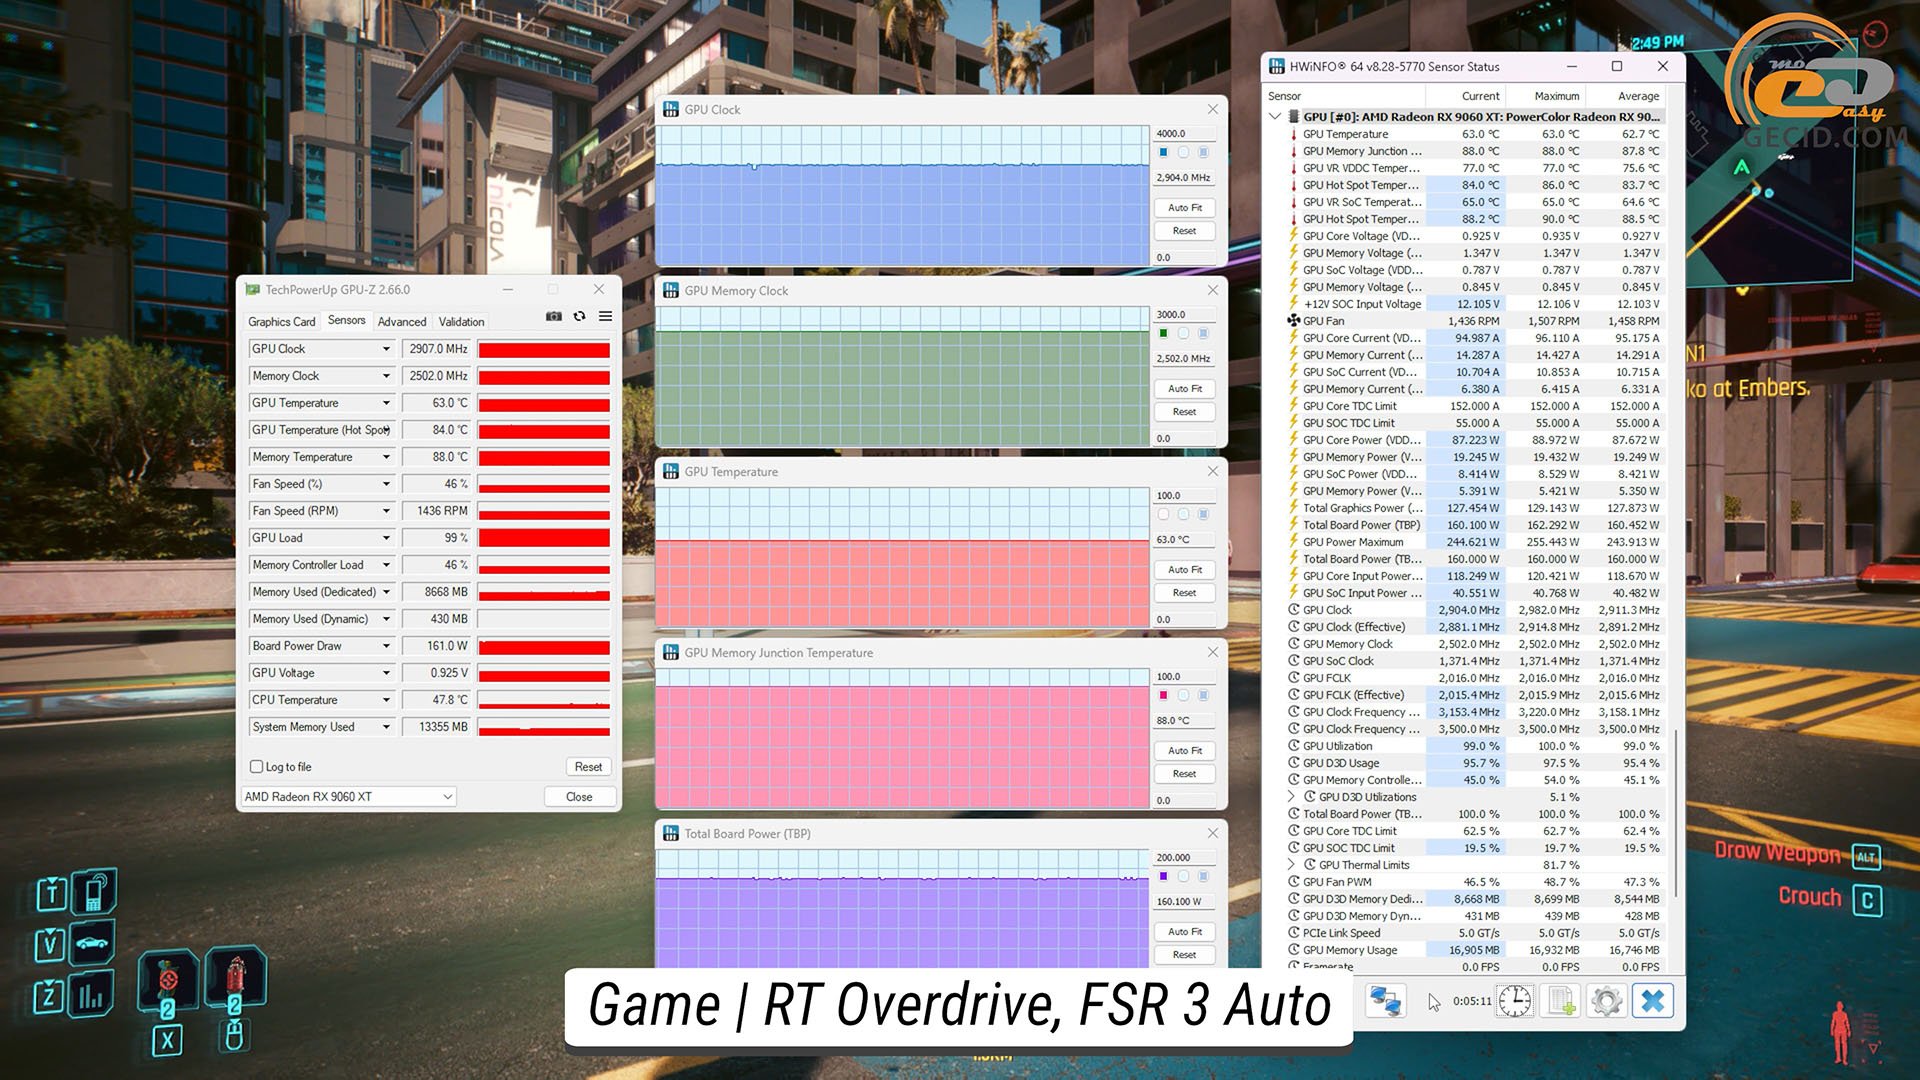
Task: Click the magenta line color swatch in Memory Junction graph
Action: pyautogui.click(x=1163, y=696)
